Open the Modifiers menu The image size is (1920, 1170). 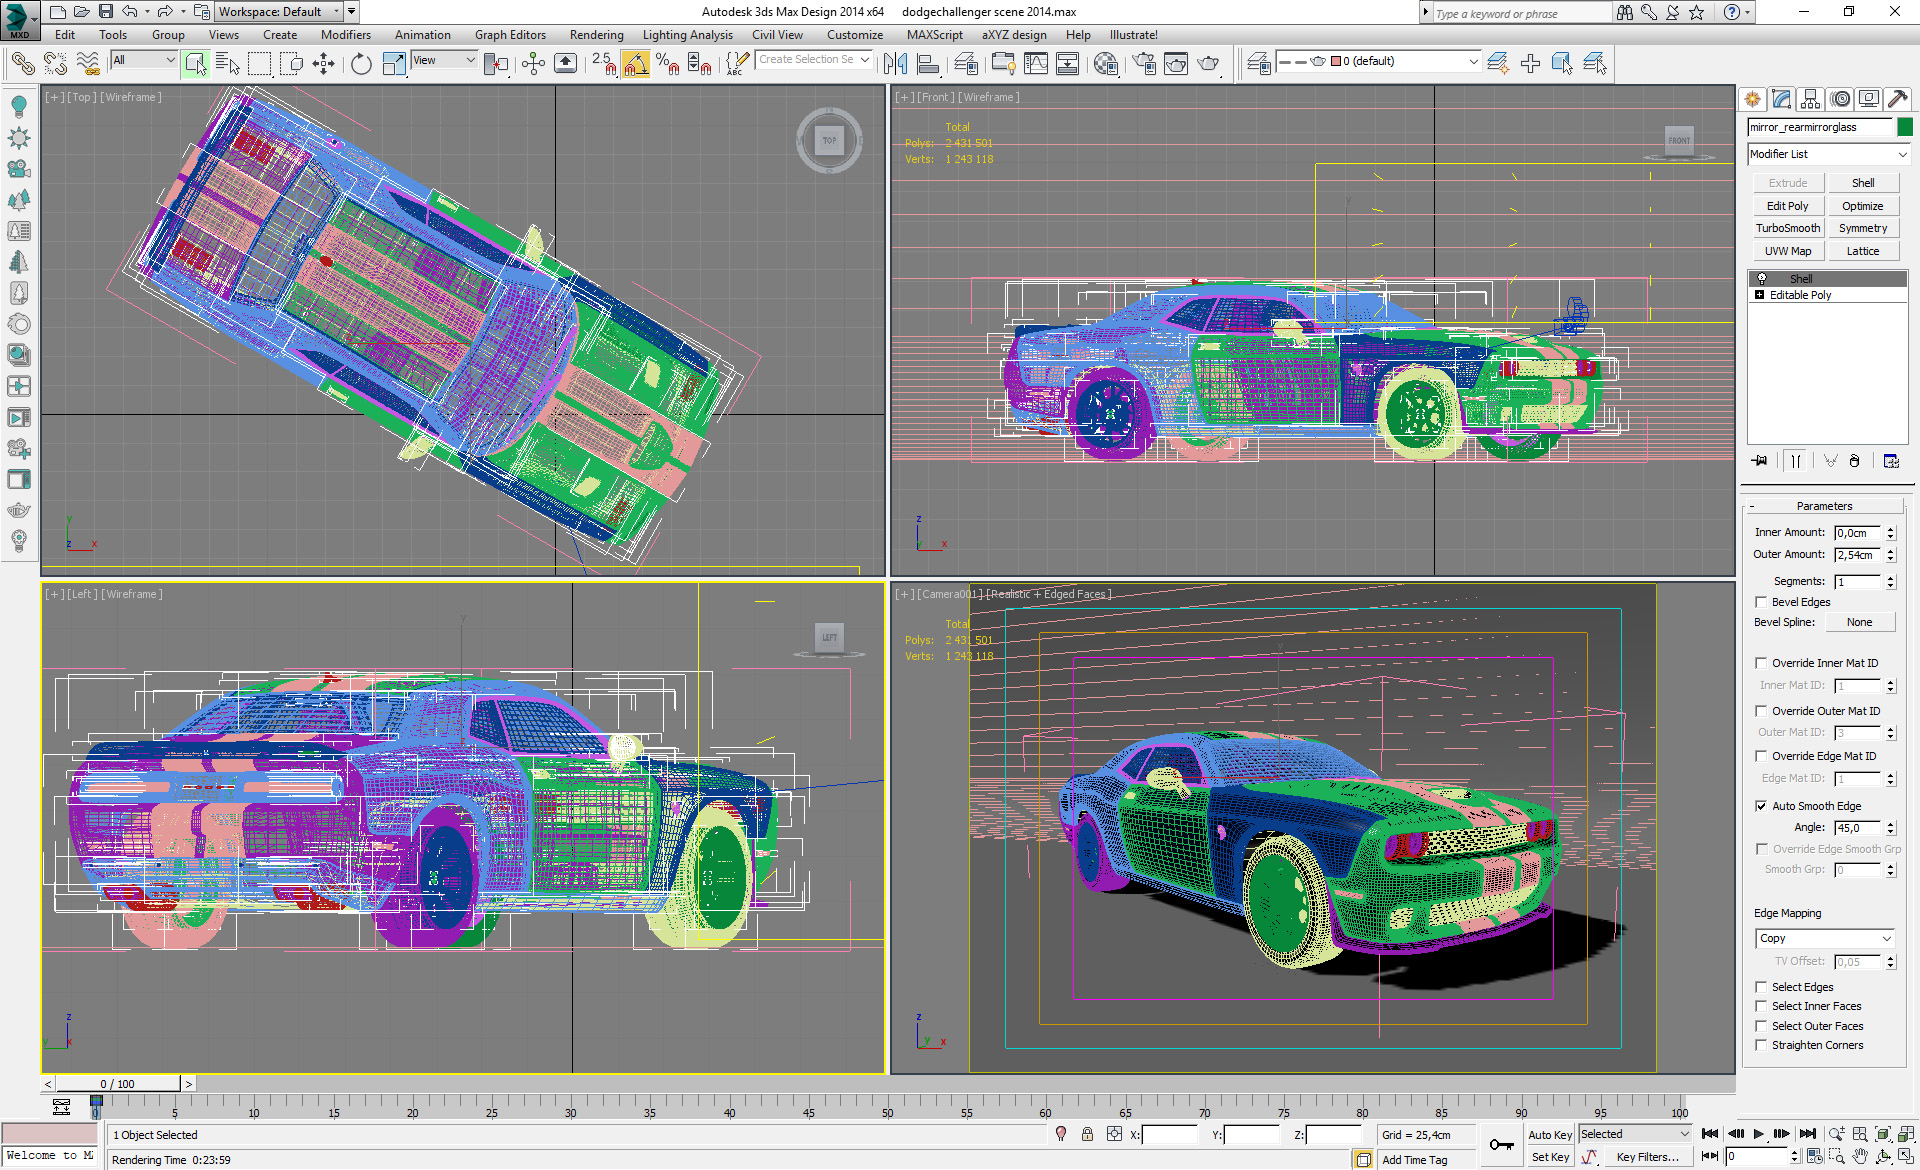tap(346, 35)
